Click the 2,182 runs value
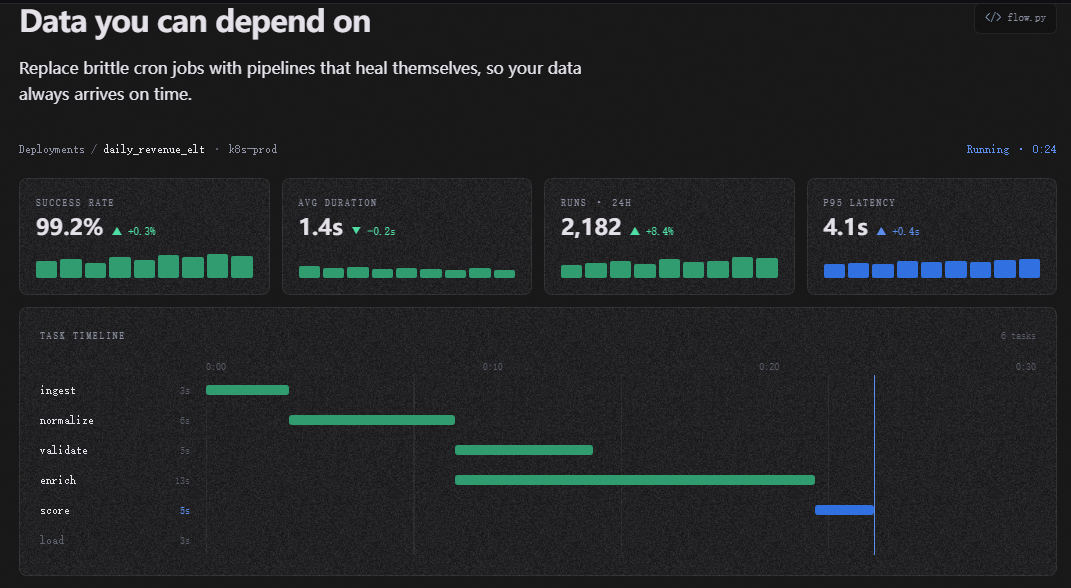Image resolution: width=1071 pixels, height=588 pixels. [591, 227]
